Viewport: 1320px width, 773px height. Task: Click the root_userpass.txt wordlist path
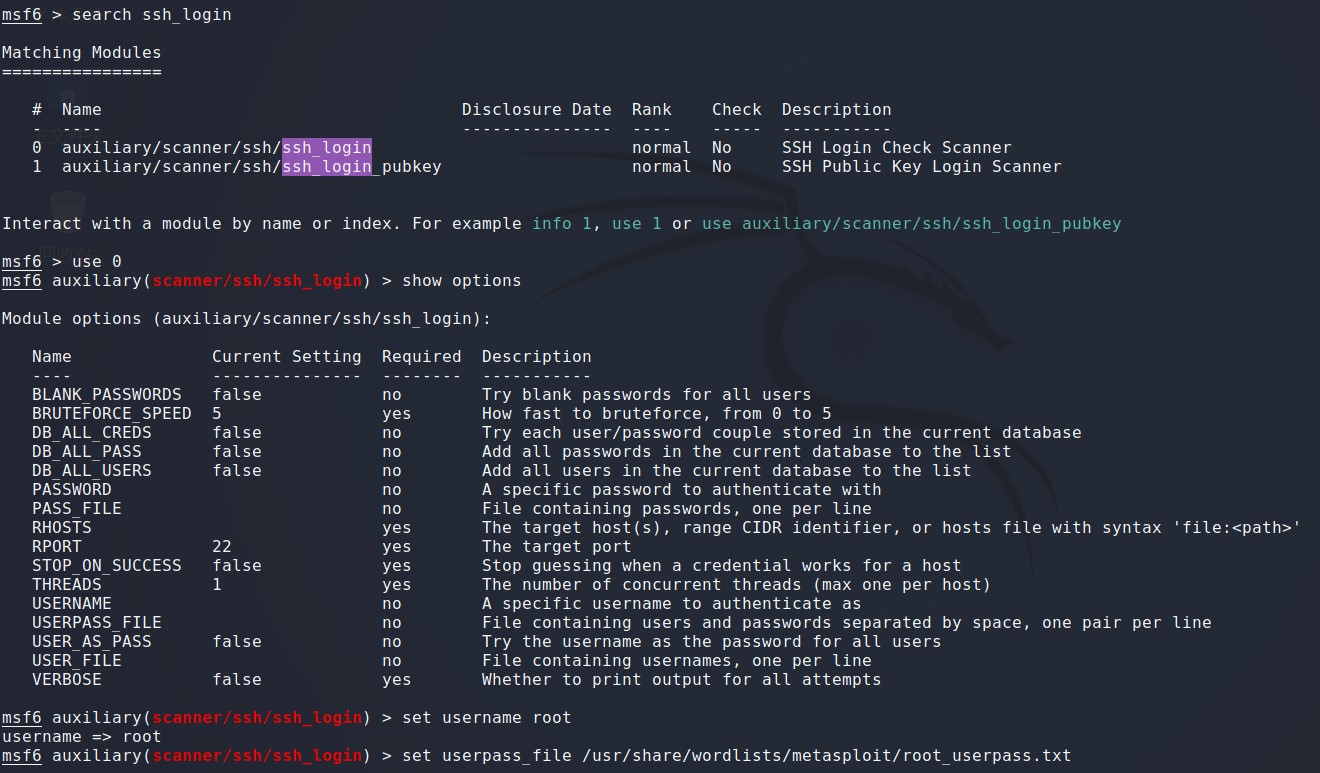click(x=736, y=756)
